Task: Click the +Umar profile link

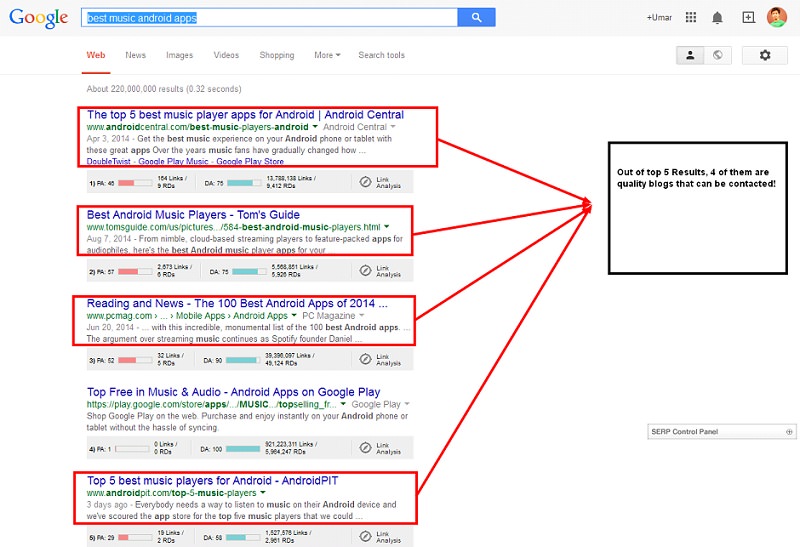Action: (x=659, y=17)
